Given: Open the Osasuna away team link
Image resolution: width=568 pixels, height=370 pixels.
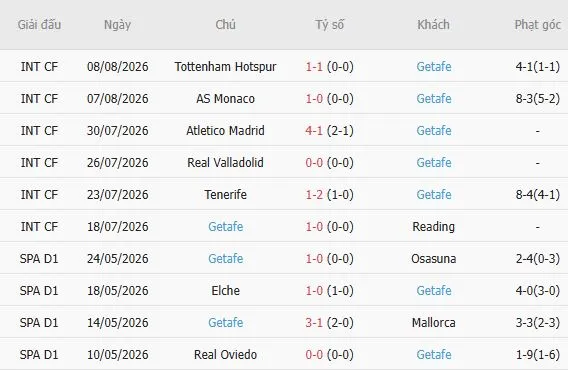Looking at the screenshot, I should click(x=434, y=258).
